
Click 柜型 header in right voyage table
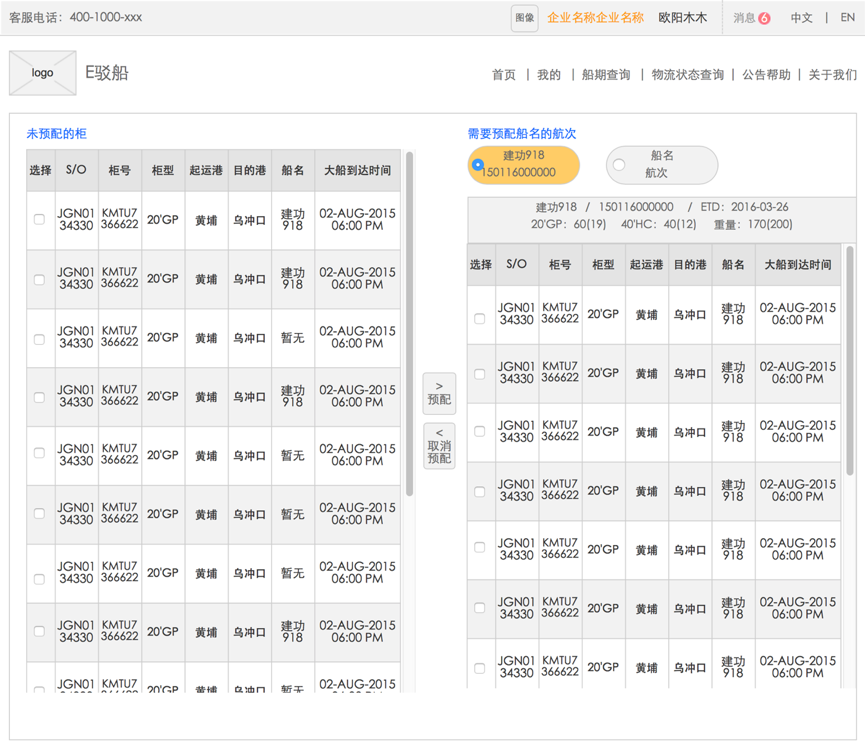pyautogui.click(x=603, y=264)
